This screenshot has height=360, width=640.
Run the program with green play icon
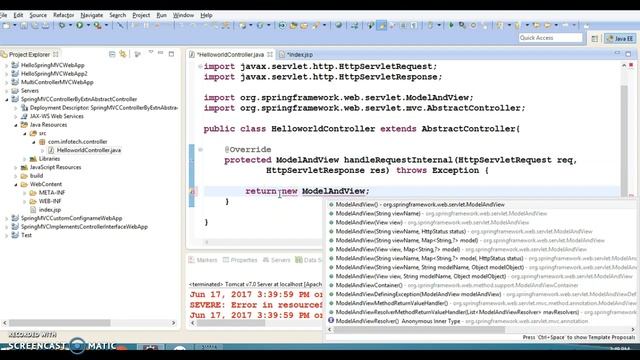80,25
